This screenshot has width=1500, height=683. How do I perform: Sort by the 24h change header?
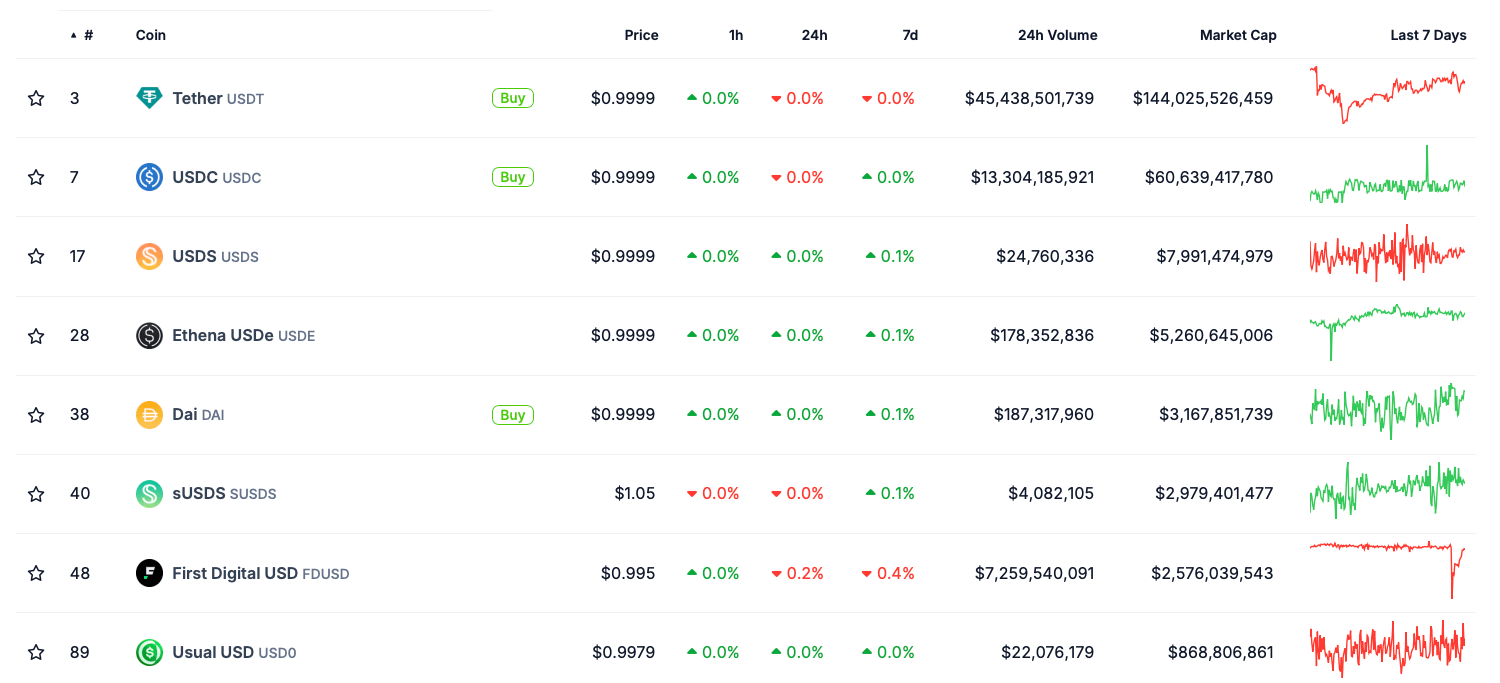(x=814, y=35)
